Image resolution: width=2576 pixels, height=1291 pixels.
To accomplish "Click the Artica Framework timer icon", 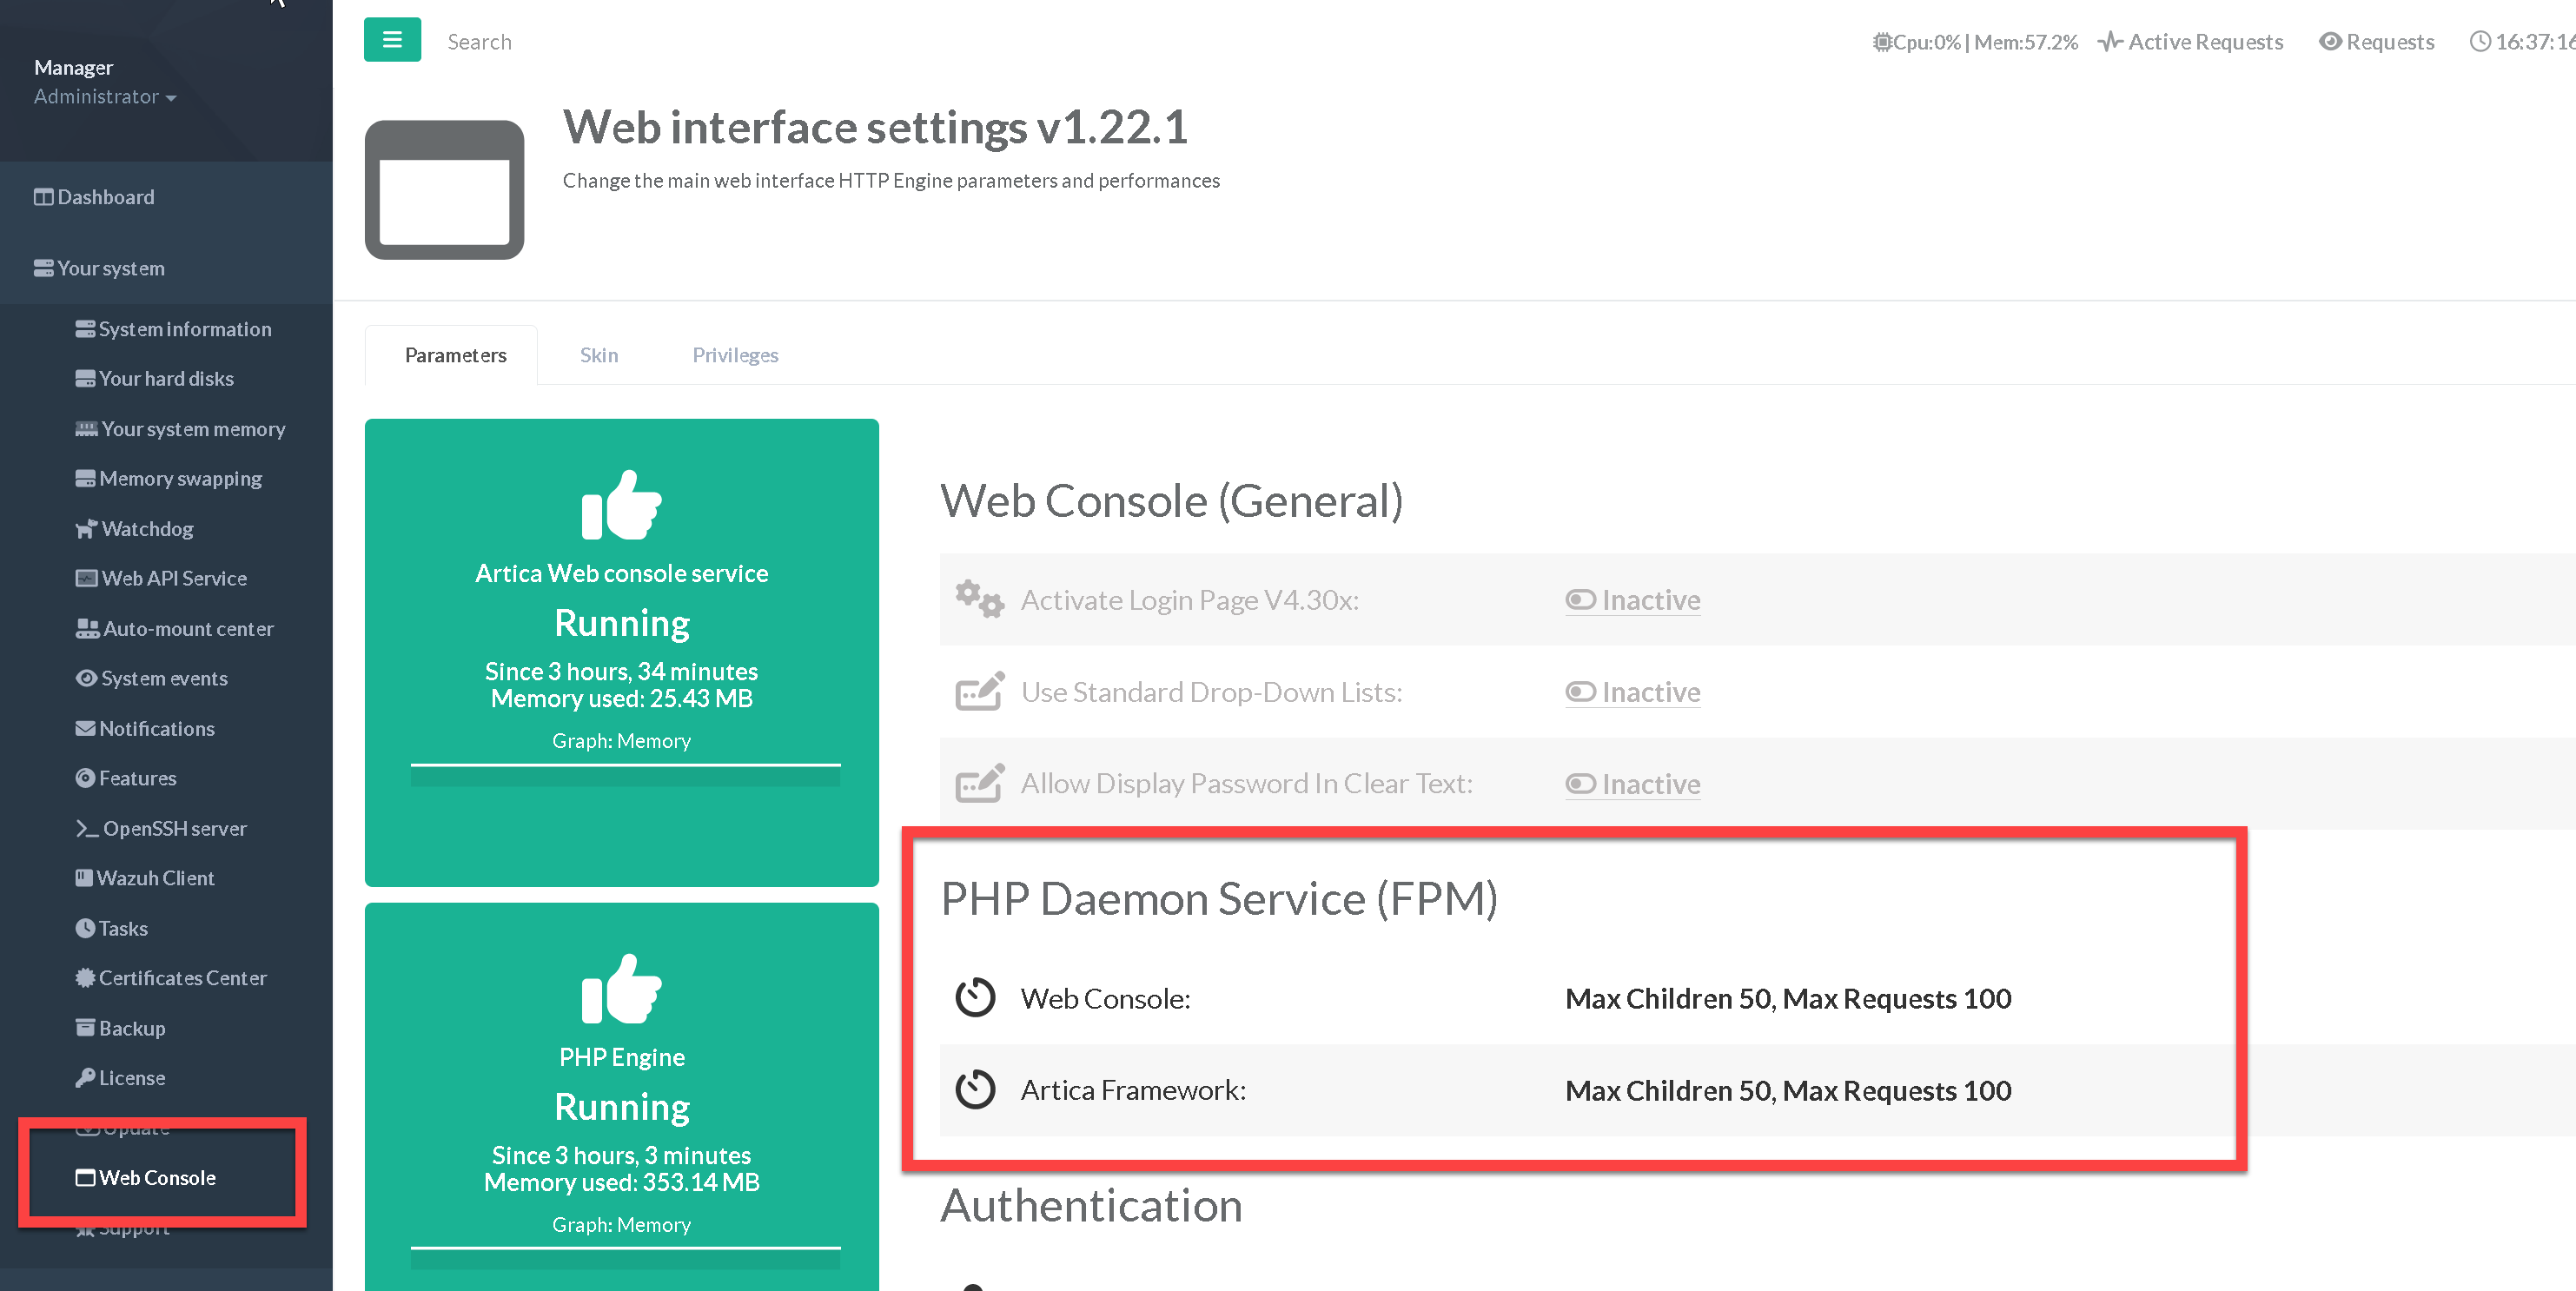I will pyautogui.click(x=975, y=1090).
